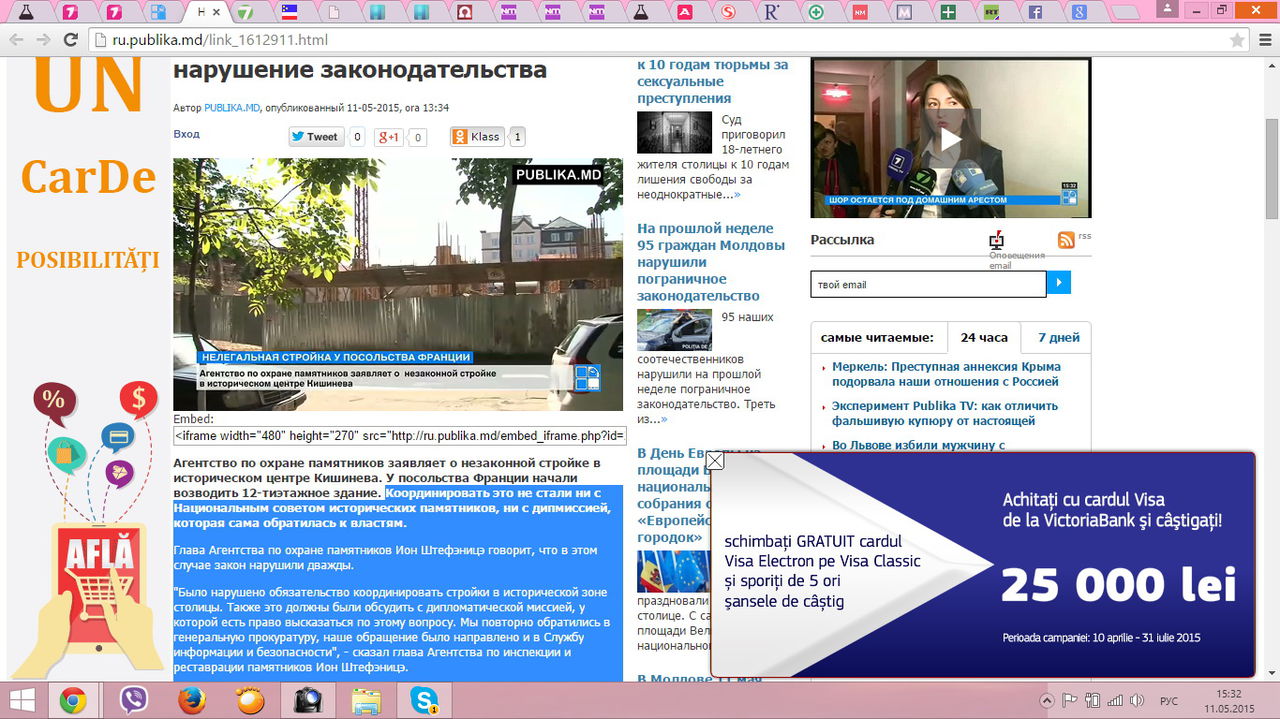Close the active browser tab
1280x719 pixels.
pyautogui.click(x=218, y=12)
